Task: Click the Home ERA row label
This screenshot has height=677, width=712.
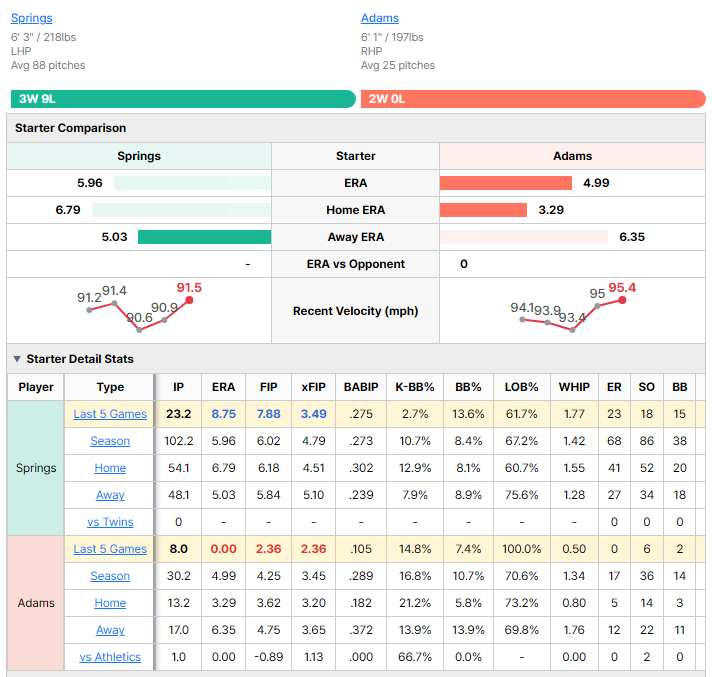Action: pos(356,210)
